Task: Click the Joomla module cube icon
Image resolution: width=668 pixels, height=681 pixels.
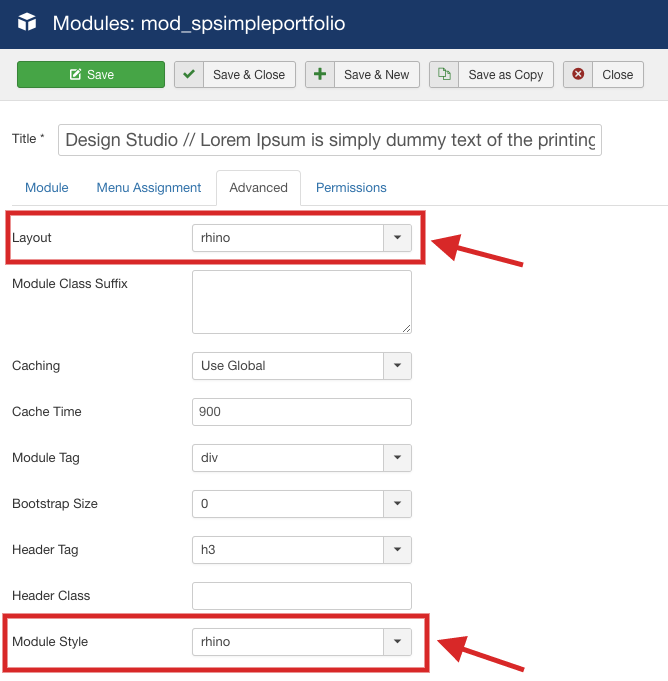Action: pos(27,22)
